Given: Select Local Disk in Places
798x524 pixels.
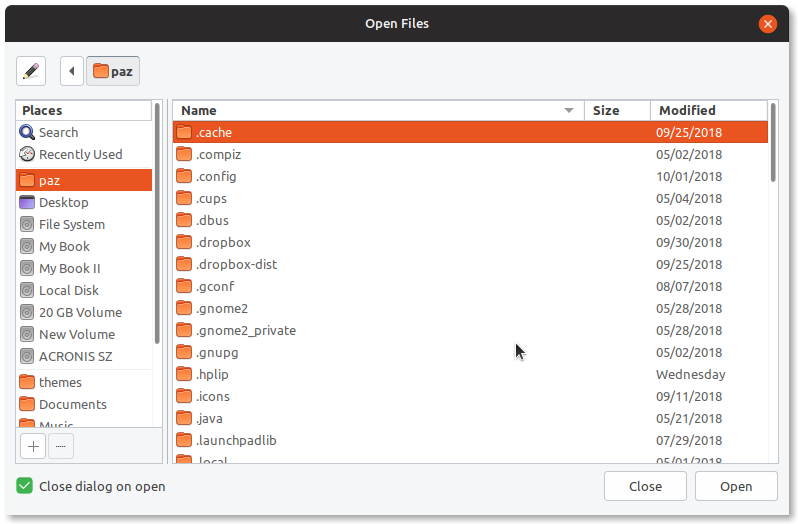Looking at the screenshot, I should 84,290.
